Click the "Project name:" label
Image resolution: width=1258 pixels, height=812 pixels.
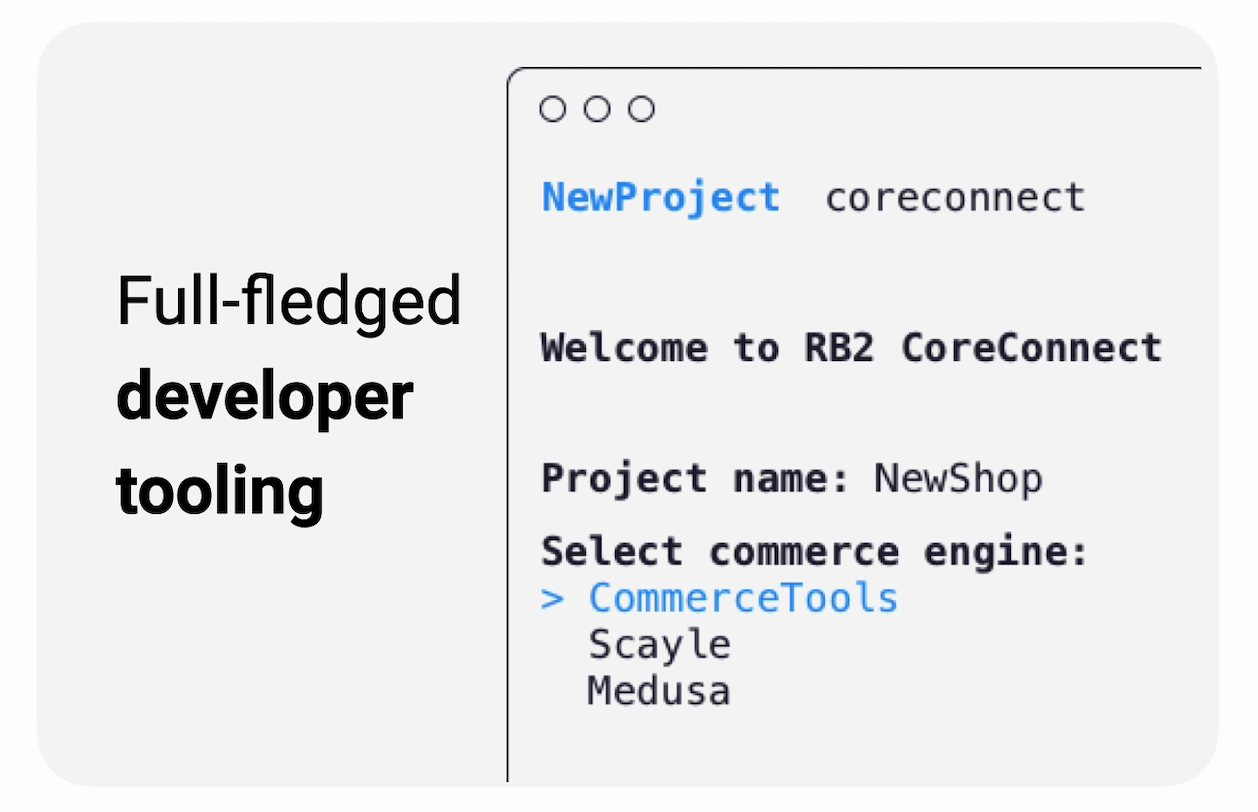695,478
